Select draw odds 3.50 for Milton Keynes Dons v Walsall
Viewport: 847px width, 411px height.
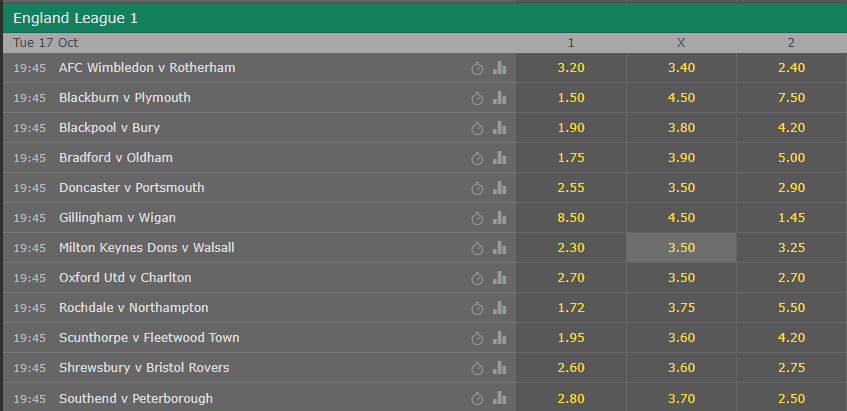point(681,248)
